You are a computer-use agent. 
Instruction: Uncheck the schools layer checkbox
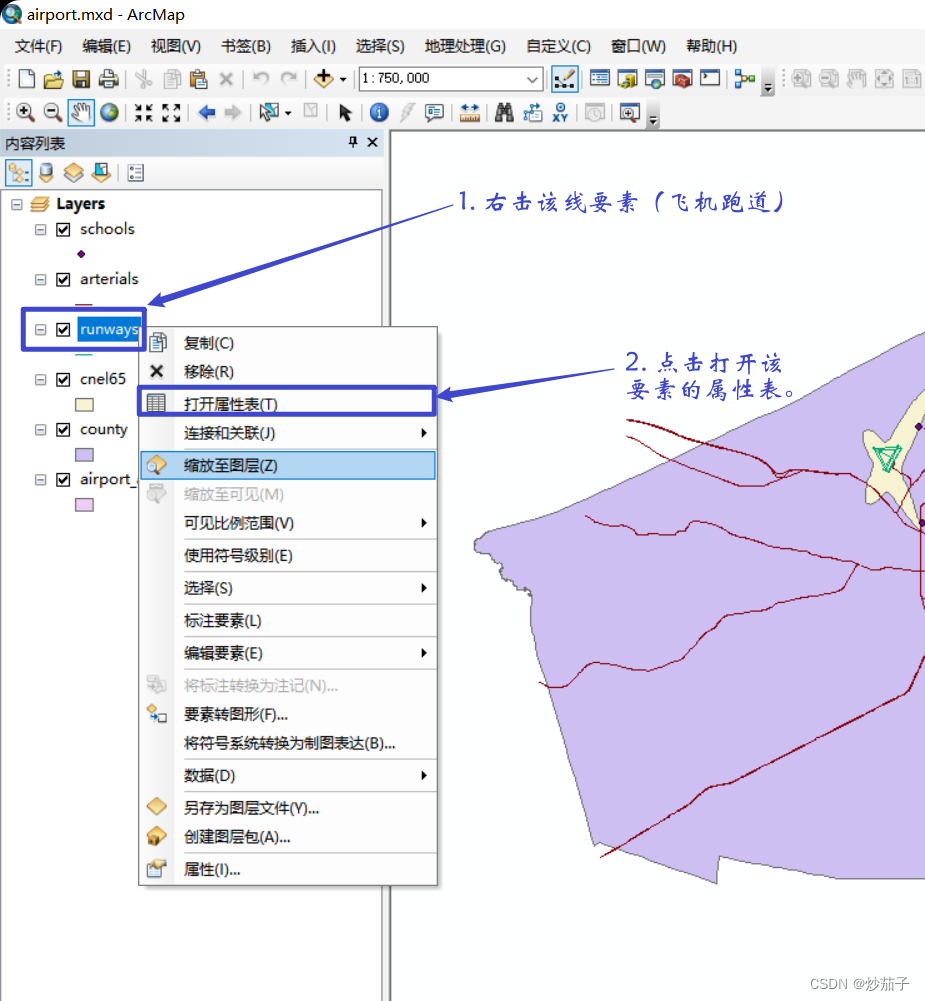coord(63,229)
